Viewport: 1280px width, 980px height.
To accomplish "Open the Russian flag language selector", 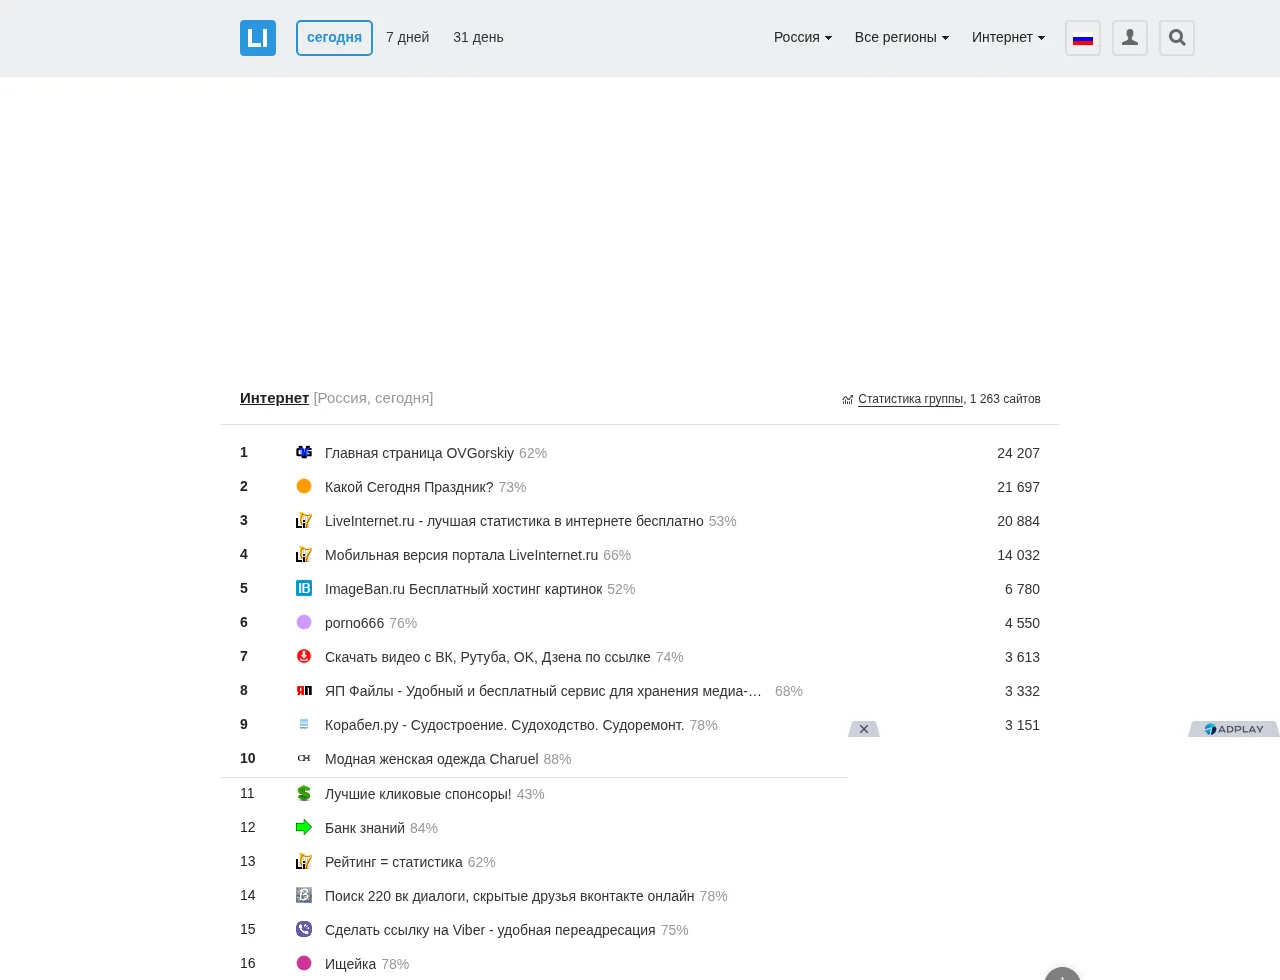I will point(1083,38).
